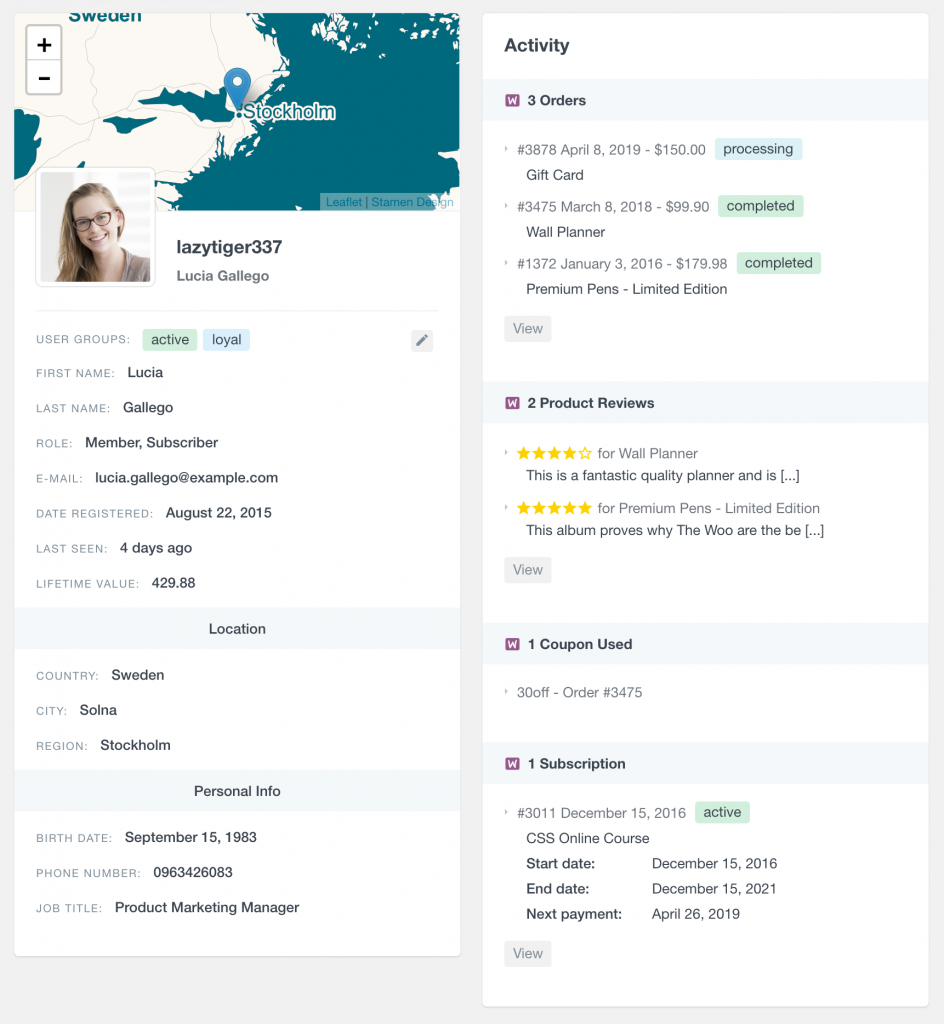Open the Leaflet attribution link
This screenshot has height=1024, width=944.
[343, 201]
